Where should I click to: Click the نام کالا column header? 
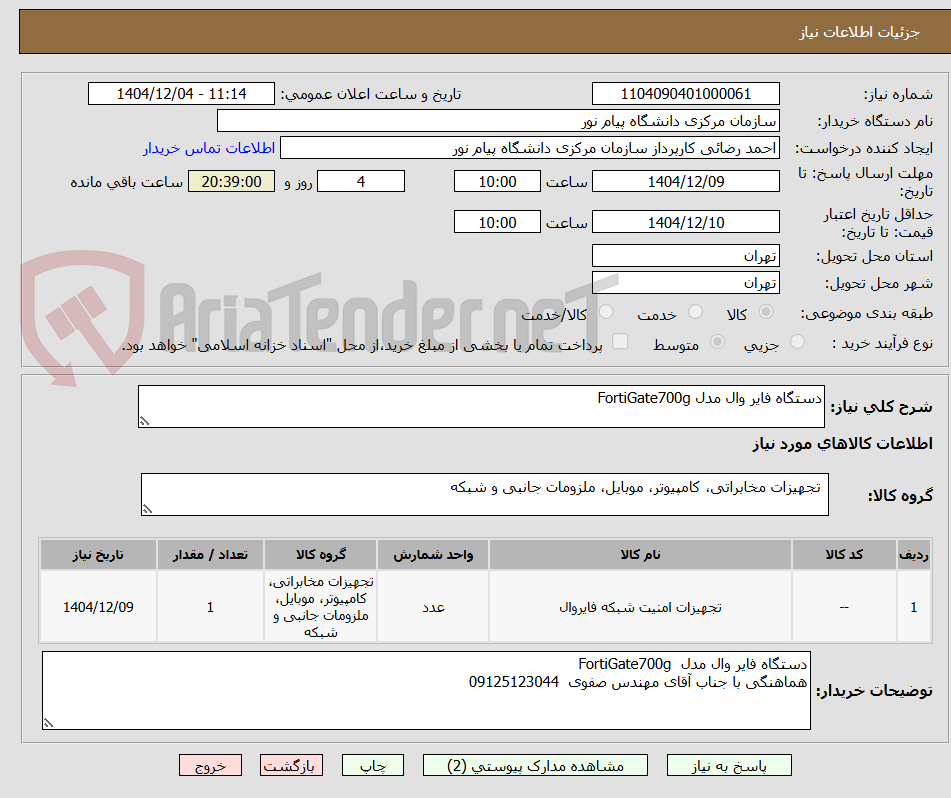(640, 554)
